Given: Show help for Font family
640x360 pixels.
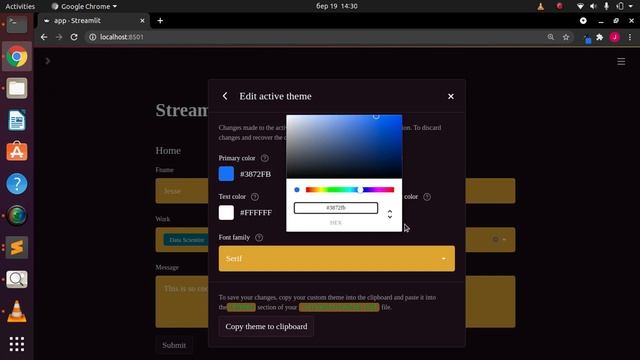Looking at the screenshot, I should point(259,238).
